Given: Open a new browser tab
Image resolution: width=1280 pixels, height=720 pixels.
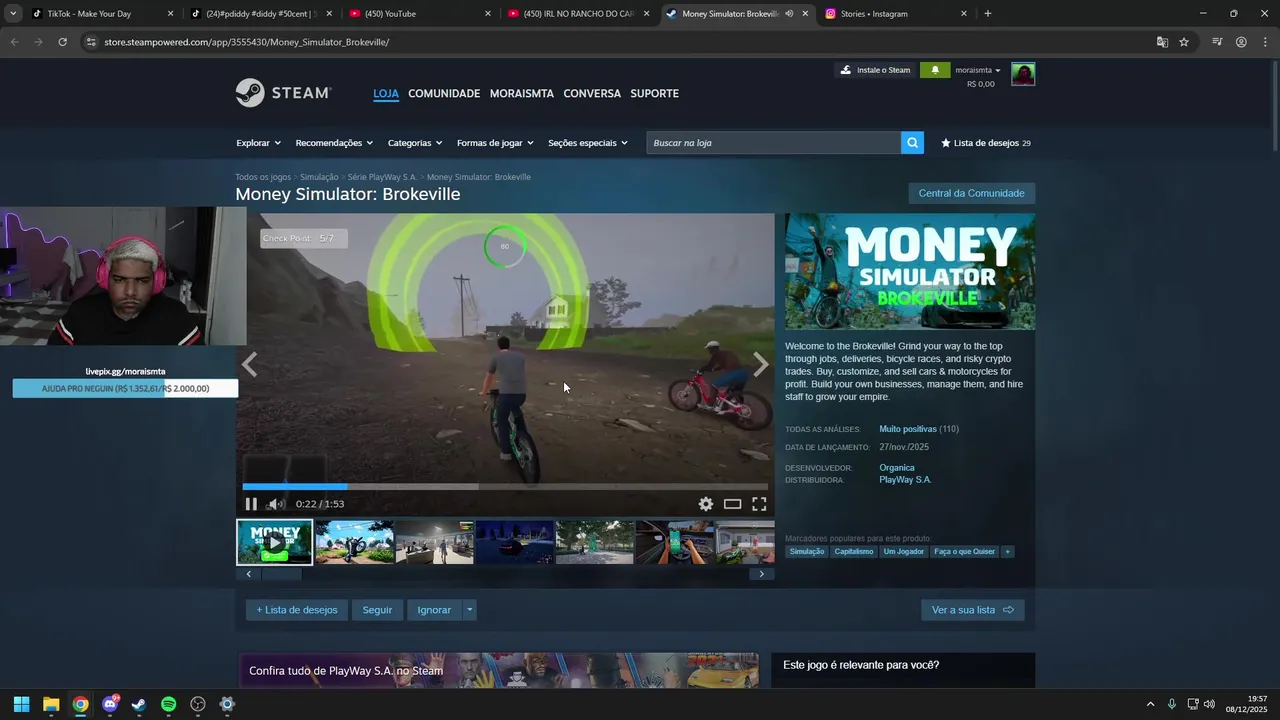Looking at the screenshot, I should pyautogui.click(x=988, y=14).
